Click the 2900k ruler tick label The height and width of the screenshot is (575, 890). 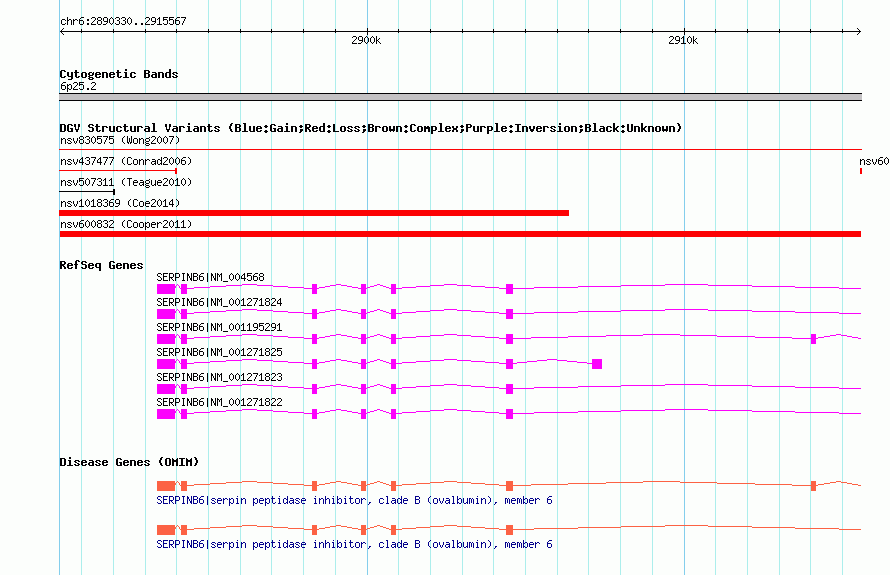coord(366,40)
